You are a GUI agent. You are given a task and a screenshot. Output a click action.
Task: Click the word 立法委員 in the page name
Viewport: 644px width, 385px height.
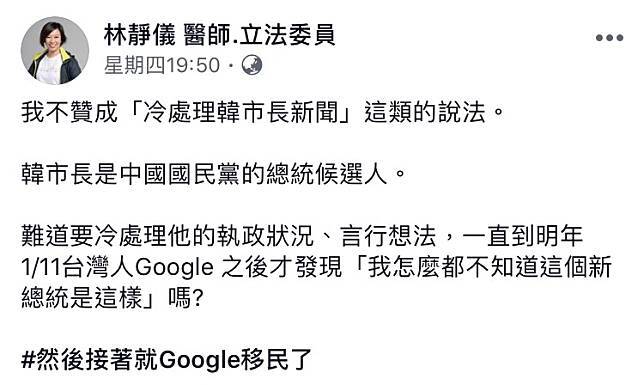click(x=288, y=35)
